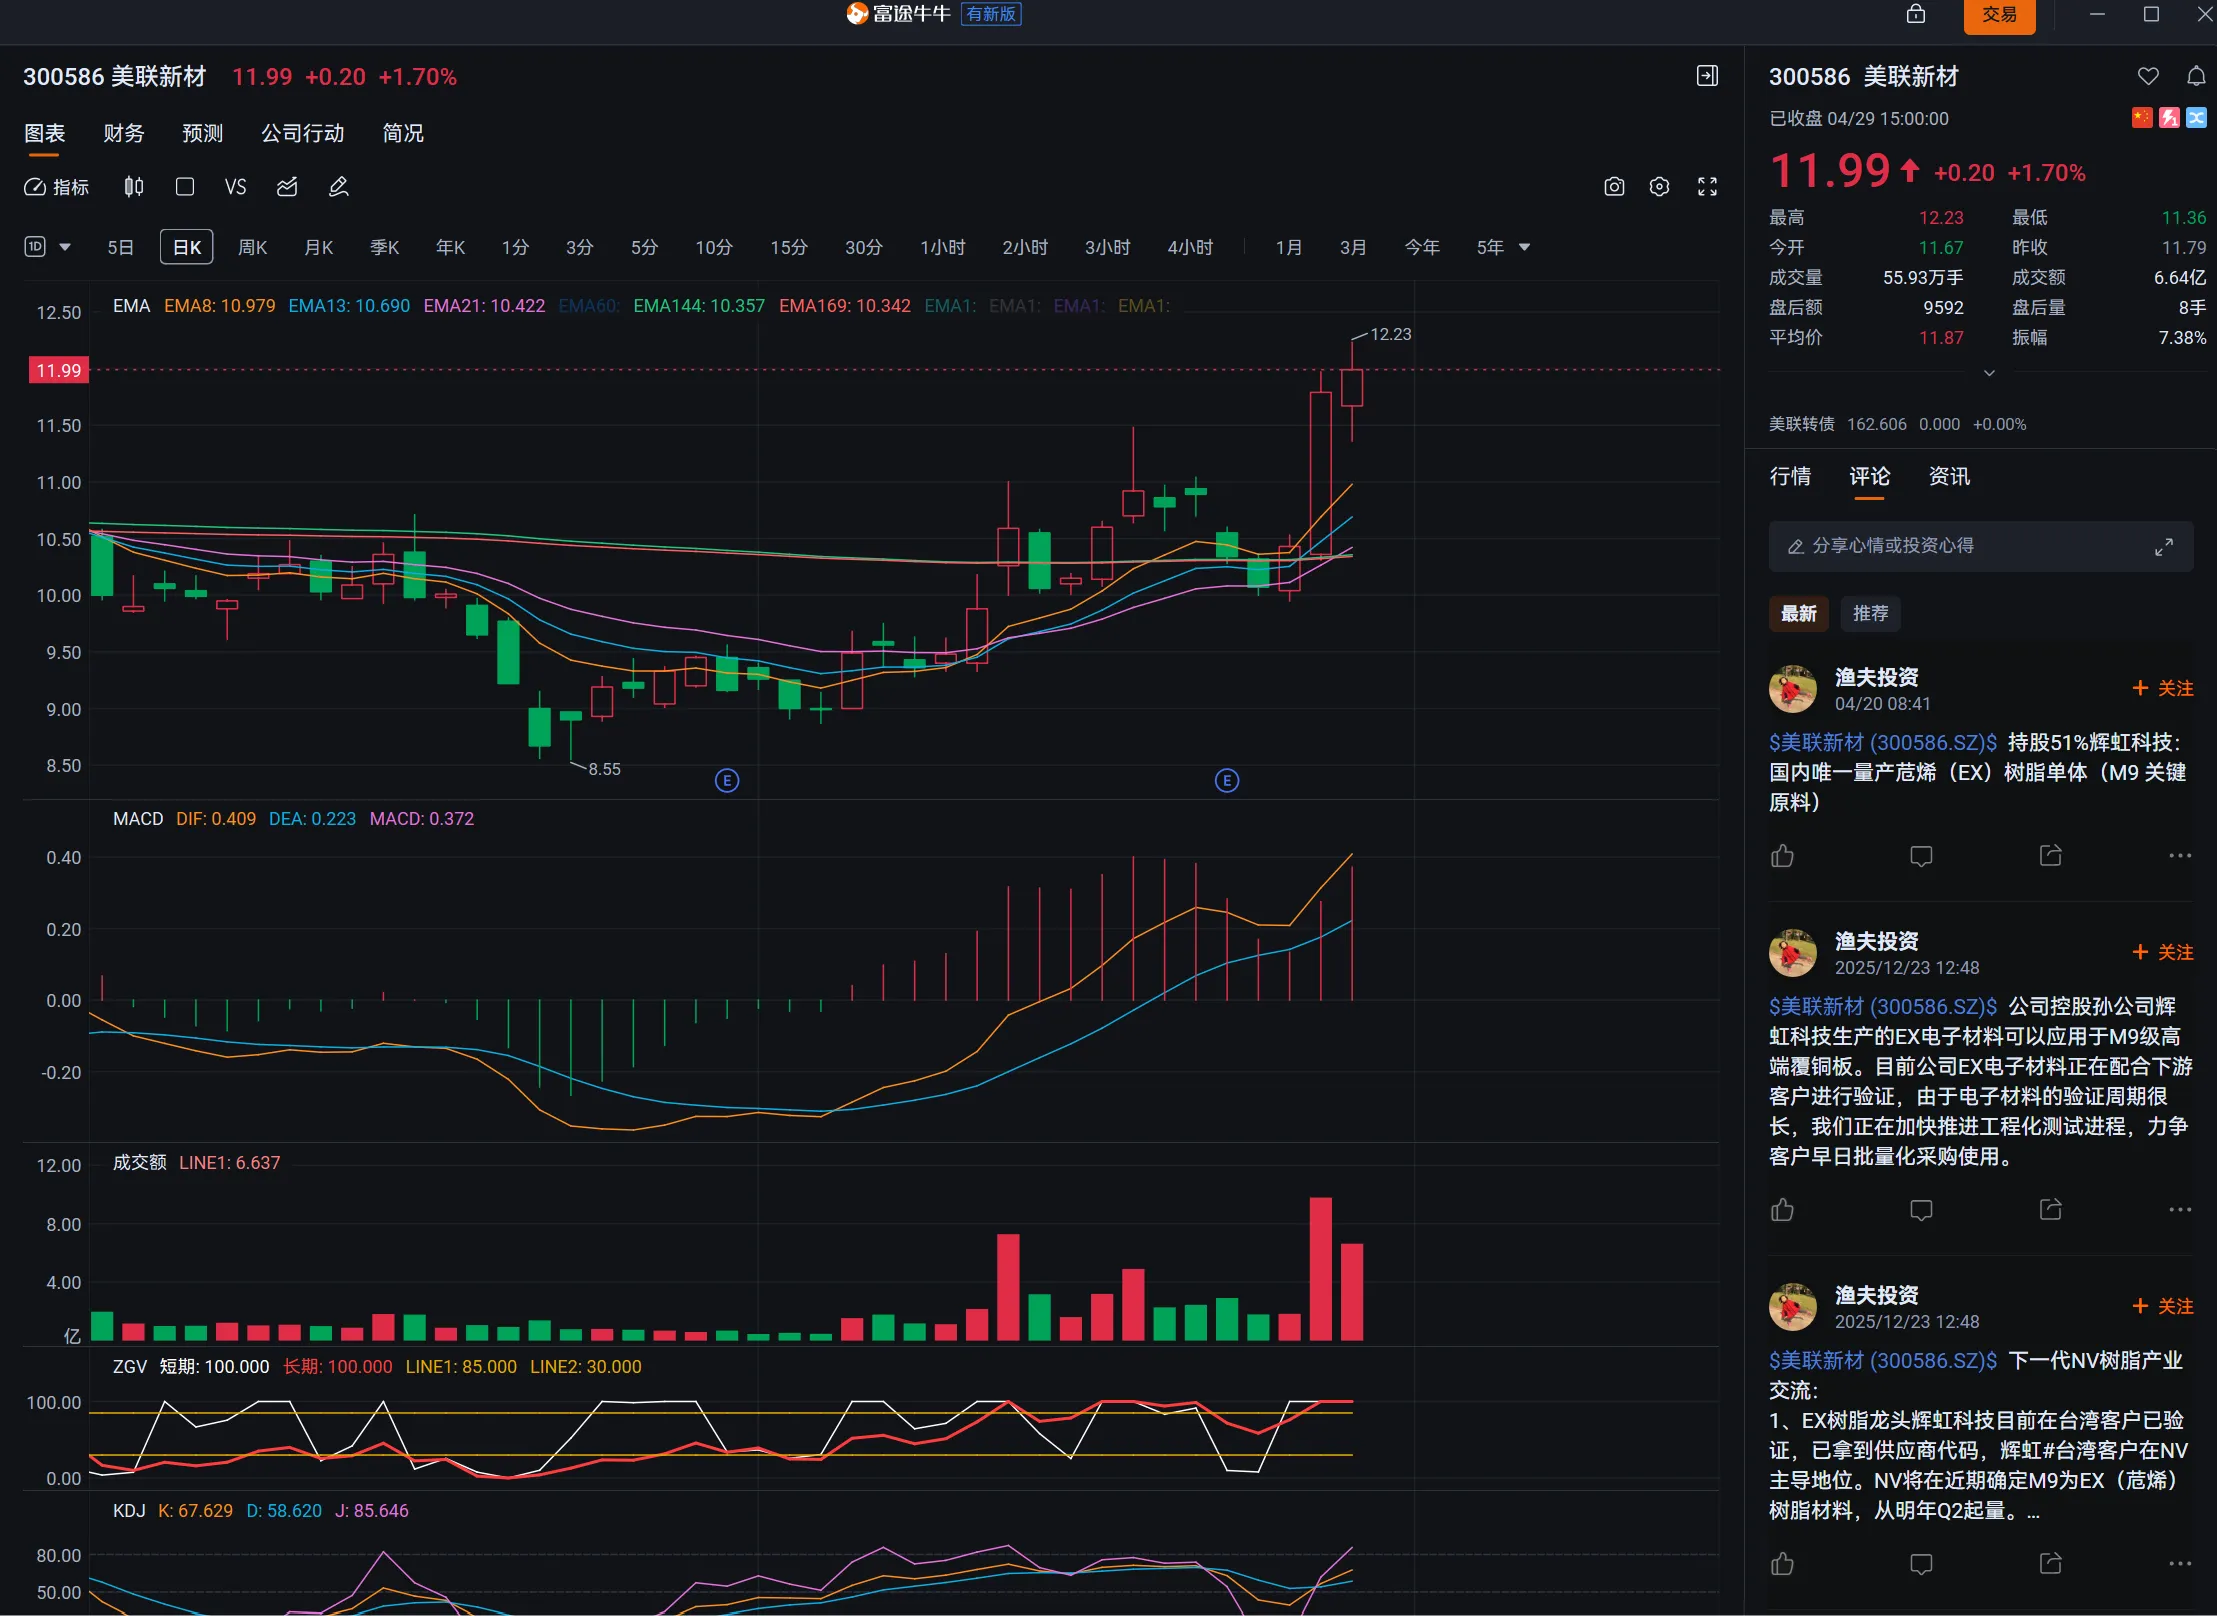Open 美联转债 162.606 bond quote row
Screen dimensions: 2217x1616
[1898, 424]
